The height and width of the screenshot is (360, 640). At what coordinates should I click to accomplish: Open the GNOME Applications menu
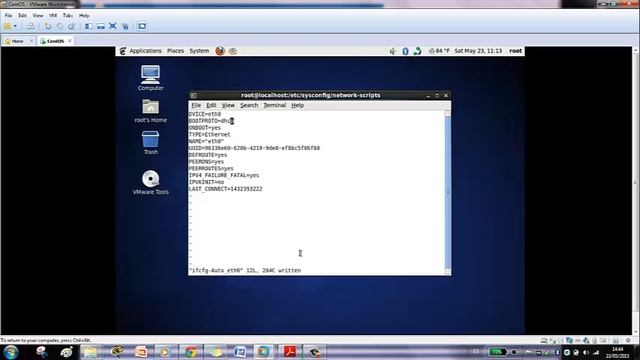pos(145,51)
